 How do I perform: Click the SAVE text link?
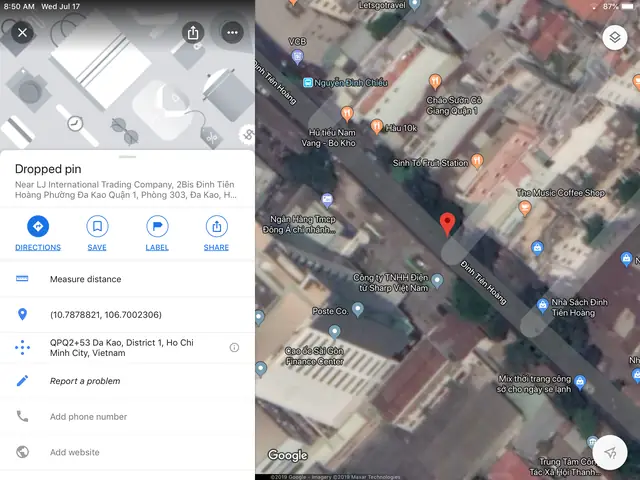(x=97, y=247)
